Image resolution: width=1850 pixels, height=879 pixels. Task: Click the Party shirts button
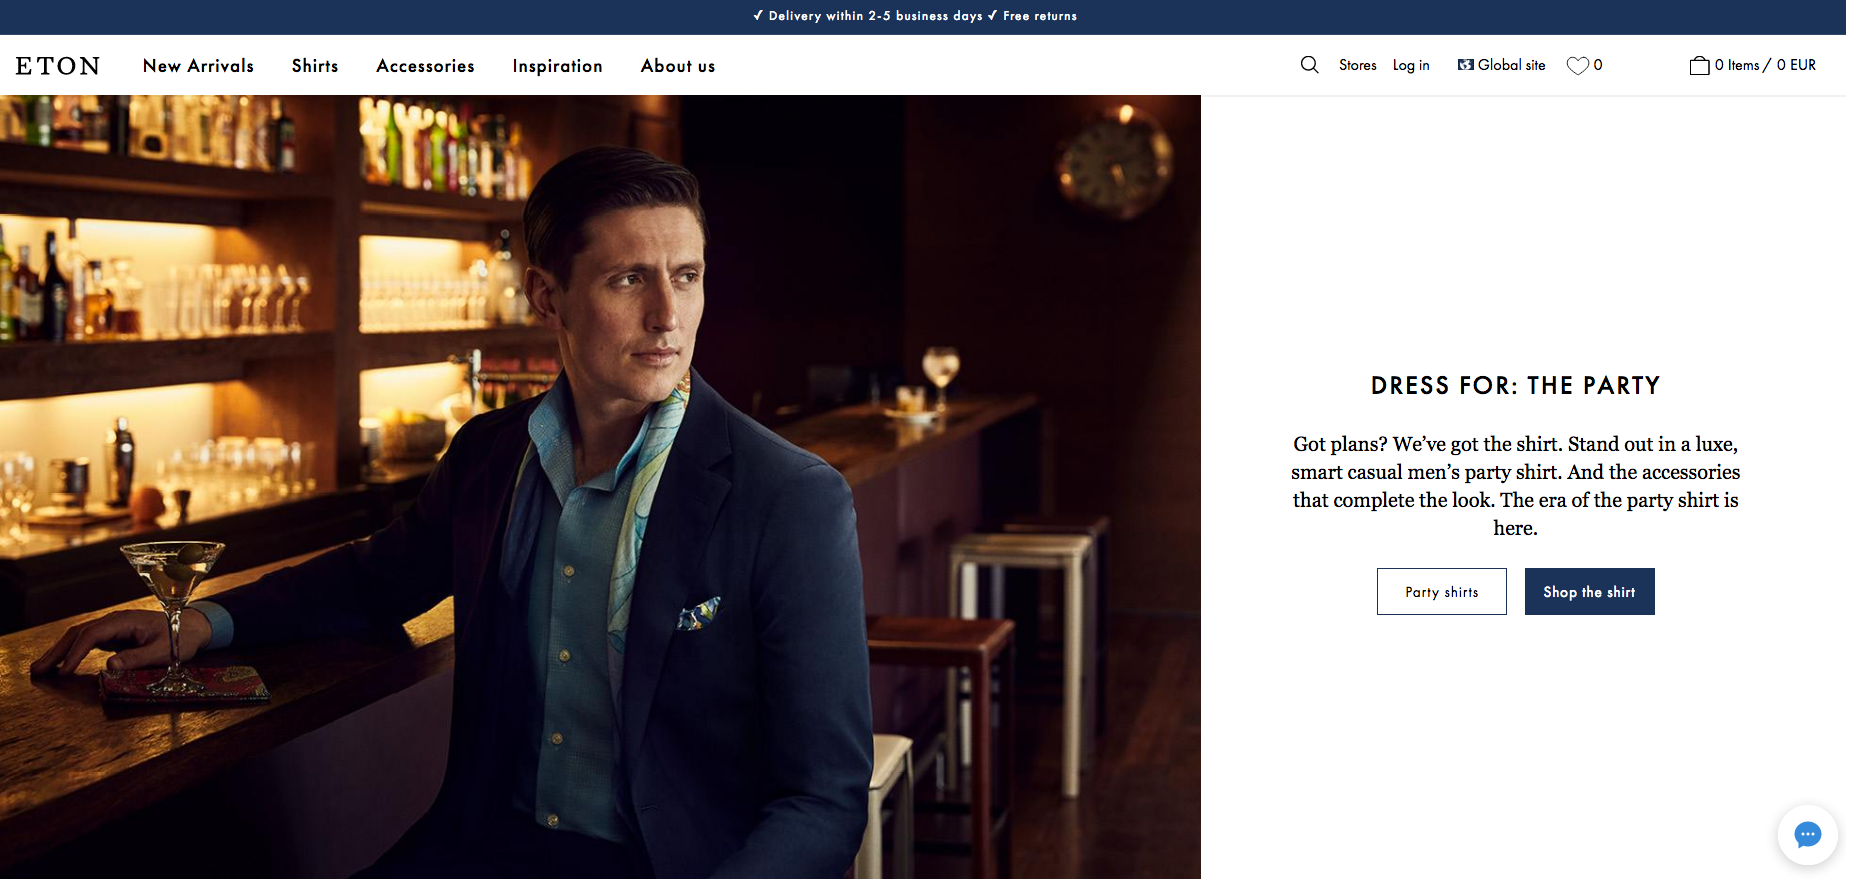[x=1441, y=591]
